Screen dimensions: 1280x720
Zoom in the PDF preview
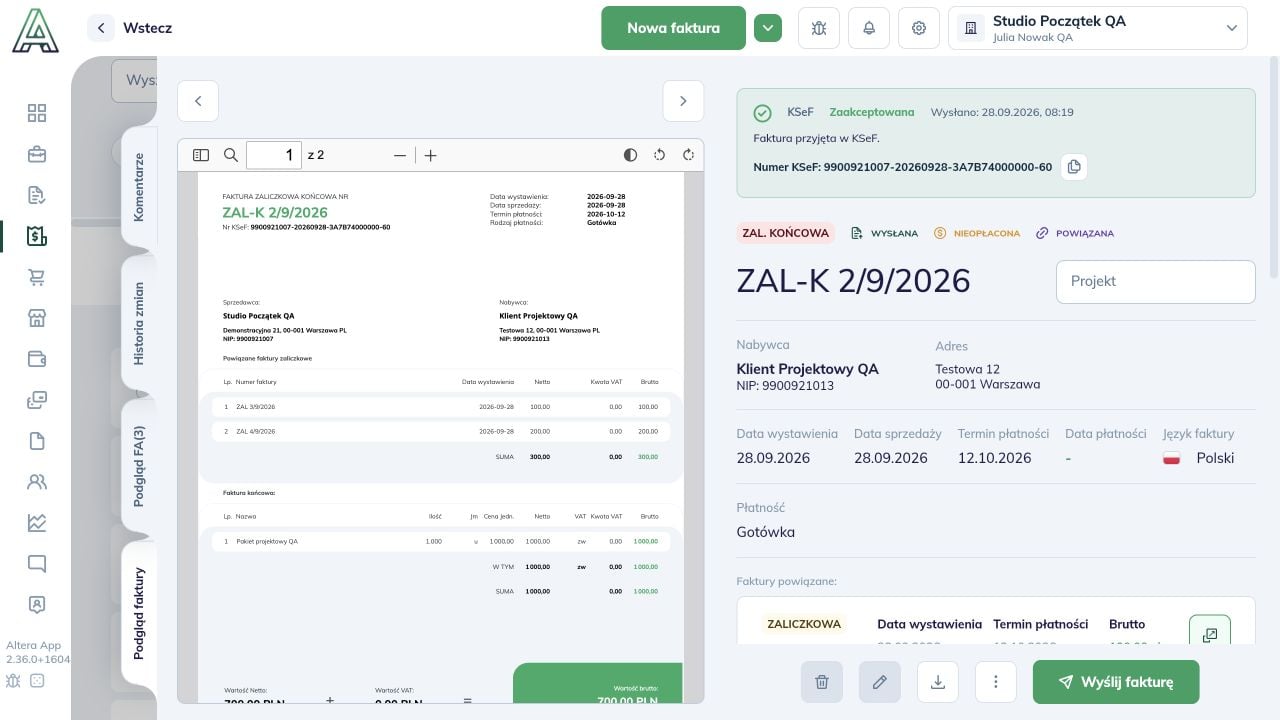(431, 155)
